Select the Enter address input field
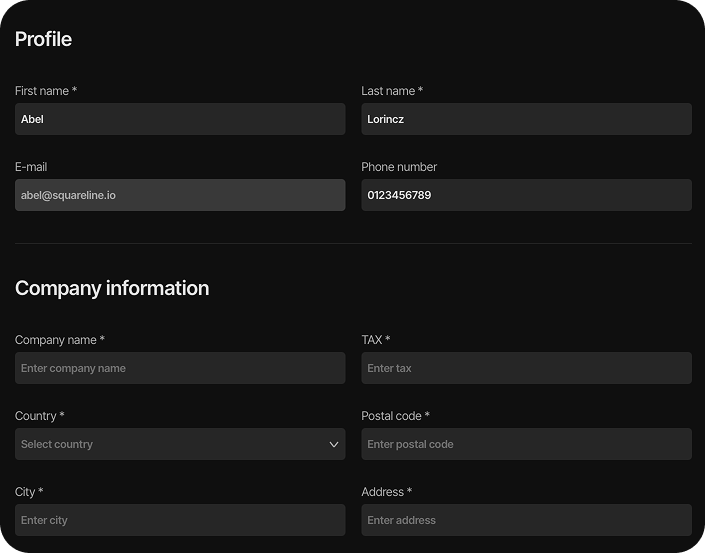The width and height of the screenshot is (705, 553). 526,520
